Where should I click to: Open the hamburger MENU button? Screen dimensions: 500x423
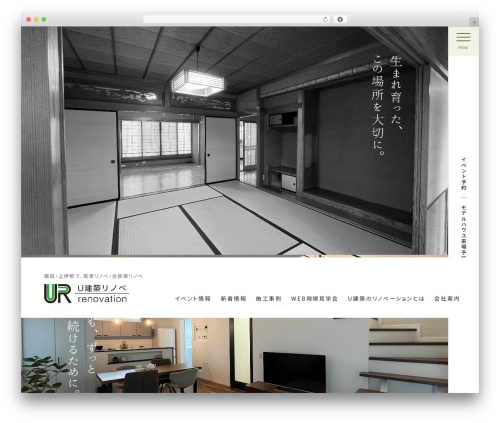pyautogui.click(x=463, y=41)
